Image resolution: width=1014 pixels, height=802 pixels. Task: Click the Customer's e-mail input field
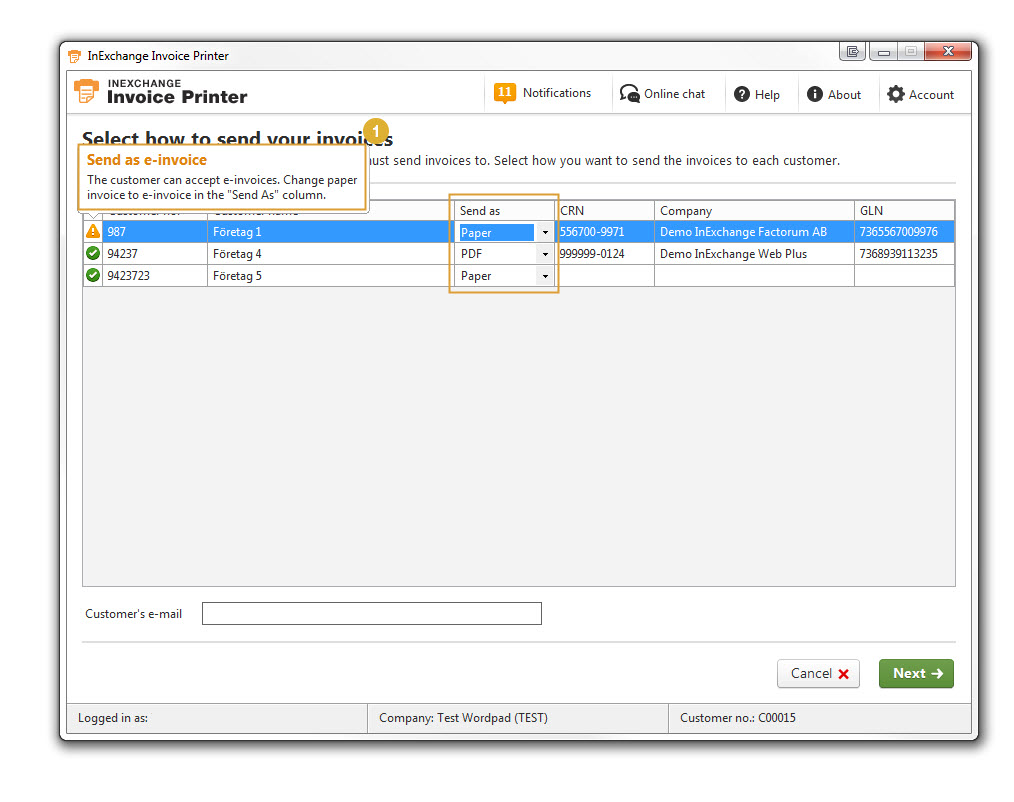click(372, 613)
